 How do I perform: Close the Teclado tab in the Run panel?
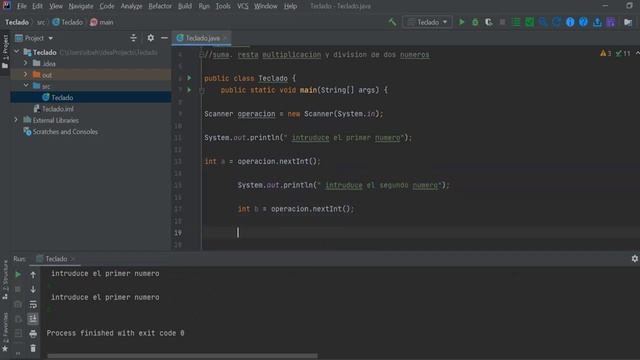pyautogui.click(x=73, y=259)
